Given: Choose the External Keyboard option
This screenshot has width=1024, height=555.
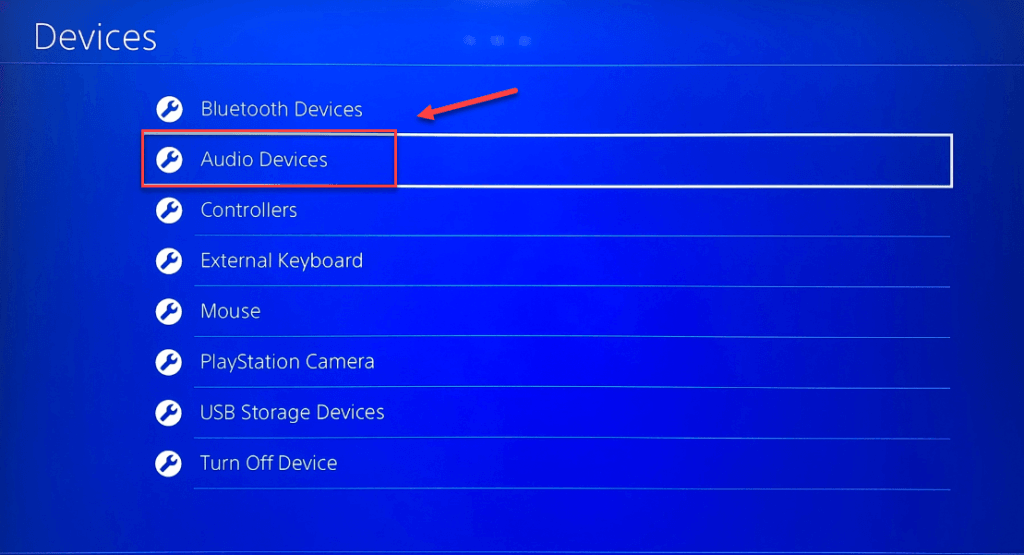Looking at the screenshot, I should pyautogui.click(x=281, y=261).
